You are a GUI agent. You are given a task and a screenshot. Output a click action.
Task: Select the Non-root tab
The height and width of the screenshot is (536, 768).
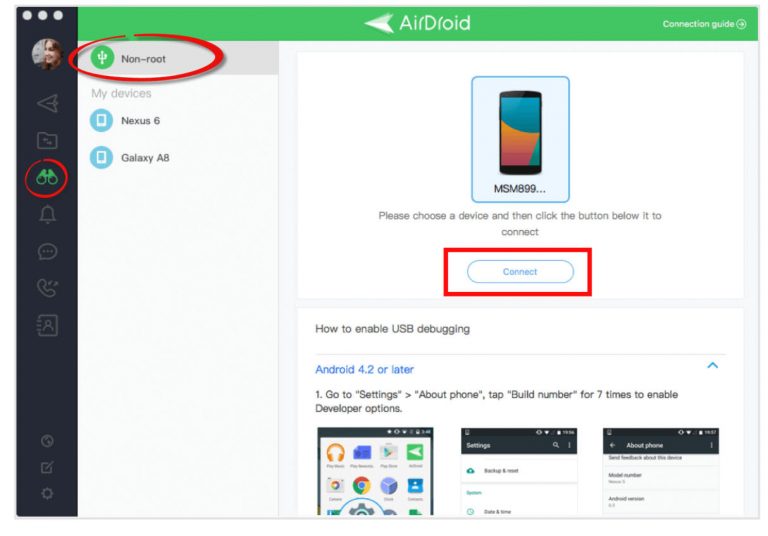tap(178, 58)
